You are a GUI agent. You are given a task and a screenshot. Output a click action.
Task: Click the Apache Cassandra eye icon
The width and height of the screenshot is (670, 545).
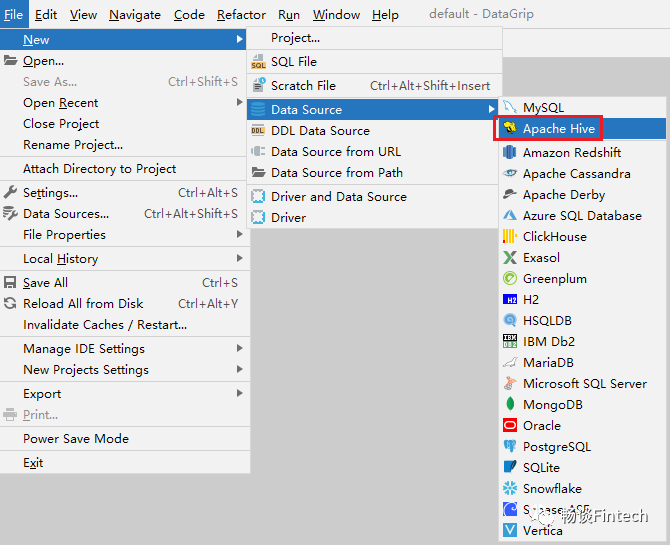click(509, 173)
